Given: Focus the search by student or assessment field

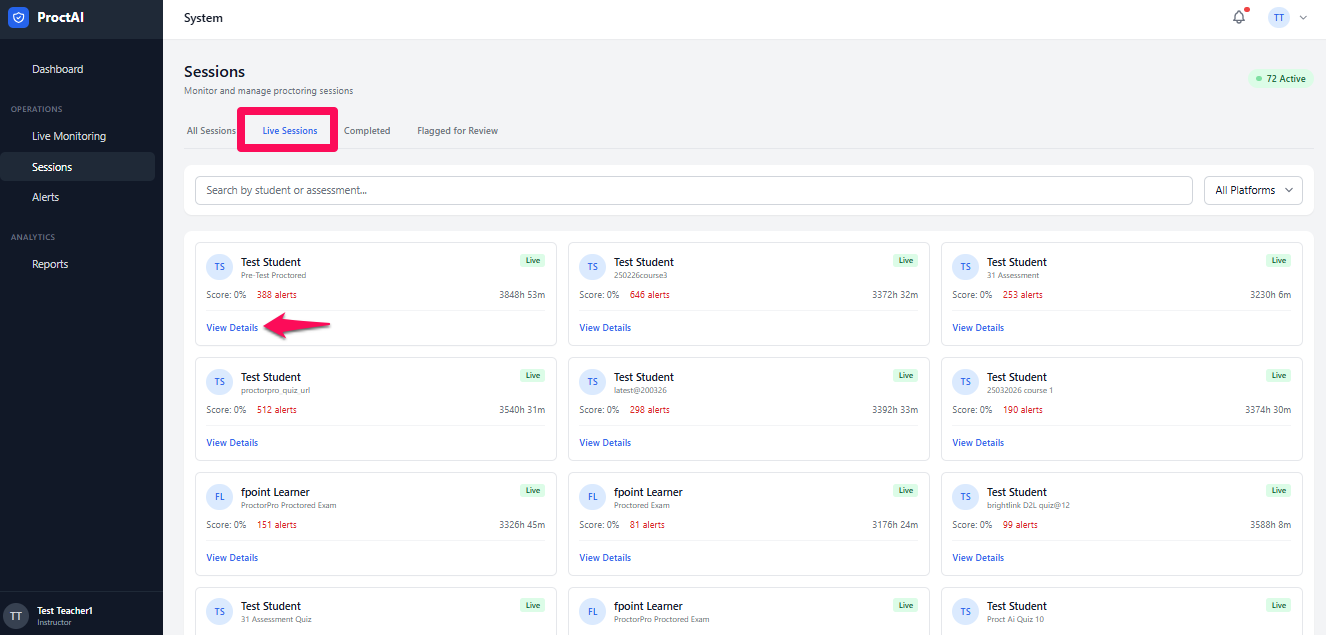Looking at the screenshot, I should point(694,190).
